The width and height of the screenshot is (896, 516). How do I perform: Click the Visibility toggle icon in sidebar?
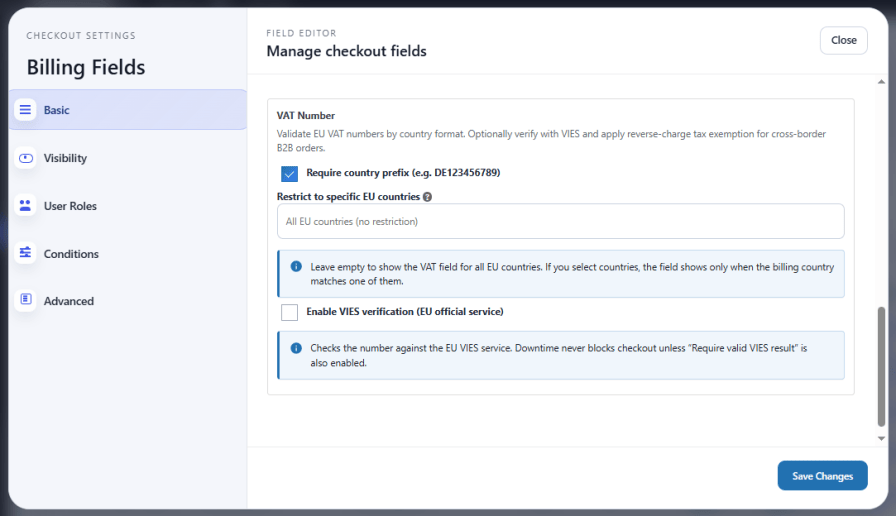point(25,158)
